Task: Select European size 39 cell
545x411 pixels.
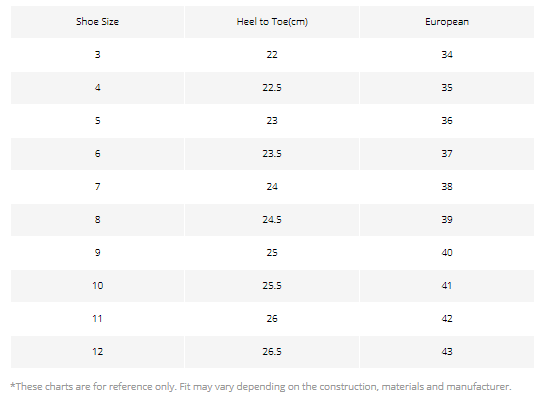Action: pyautogui.click(x=447, y=220)
